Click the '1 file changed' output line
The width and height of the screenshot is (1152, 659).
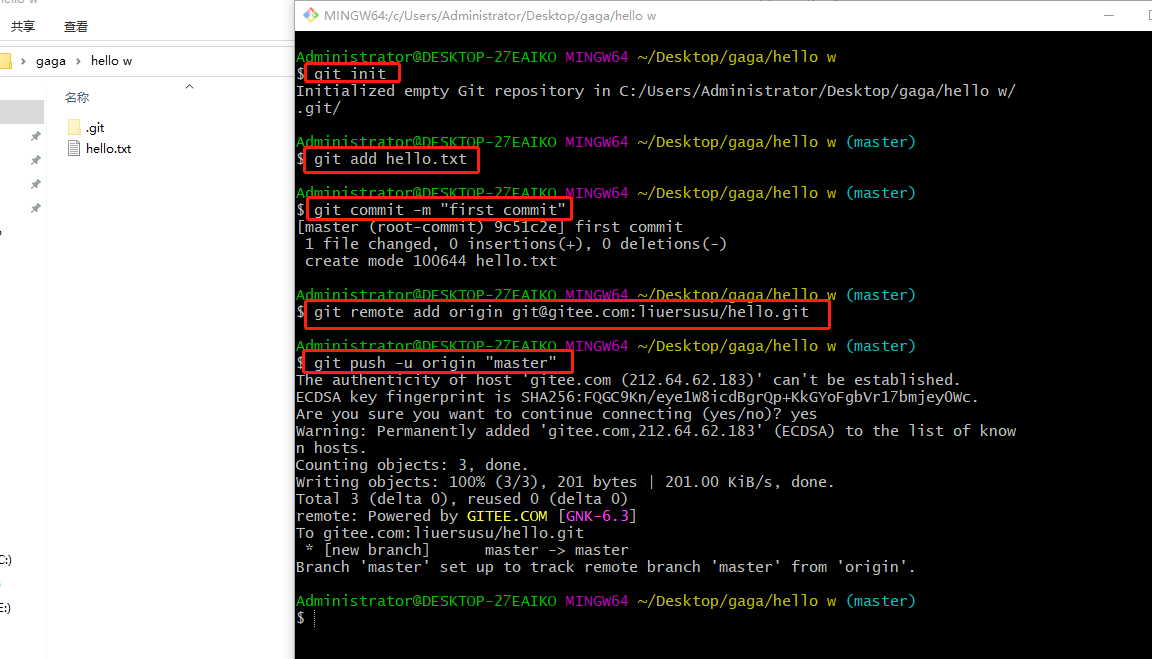[x=516, y=244]
